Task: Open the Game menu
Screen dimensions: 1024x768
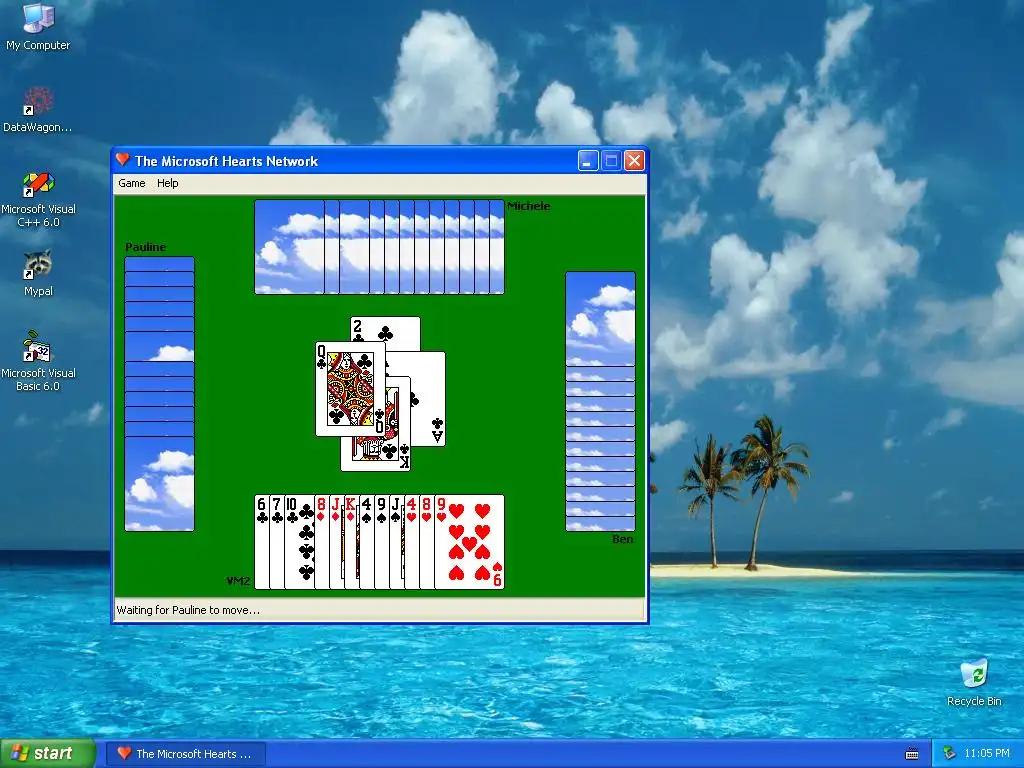Action: [131, 184]
